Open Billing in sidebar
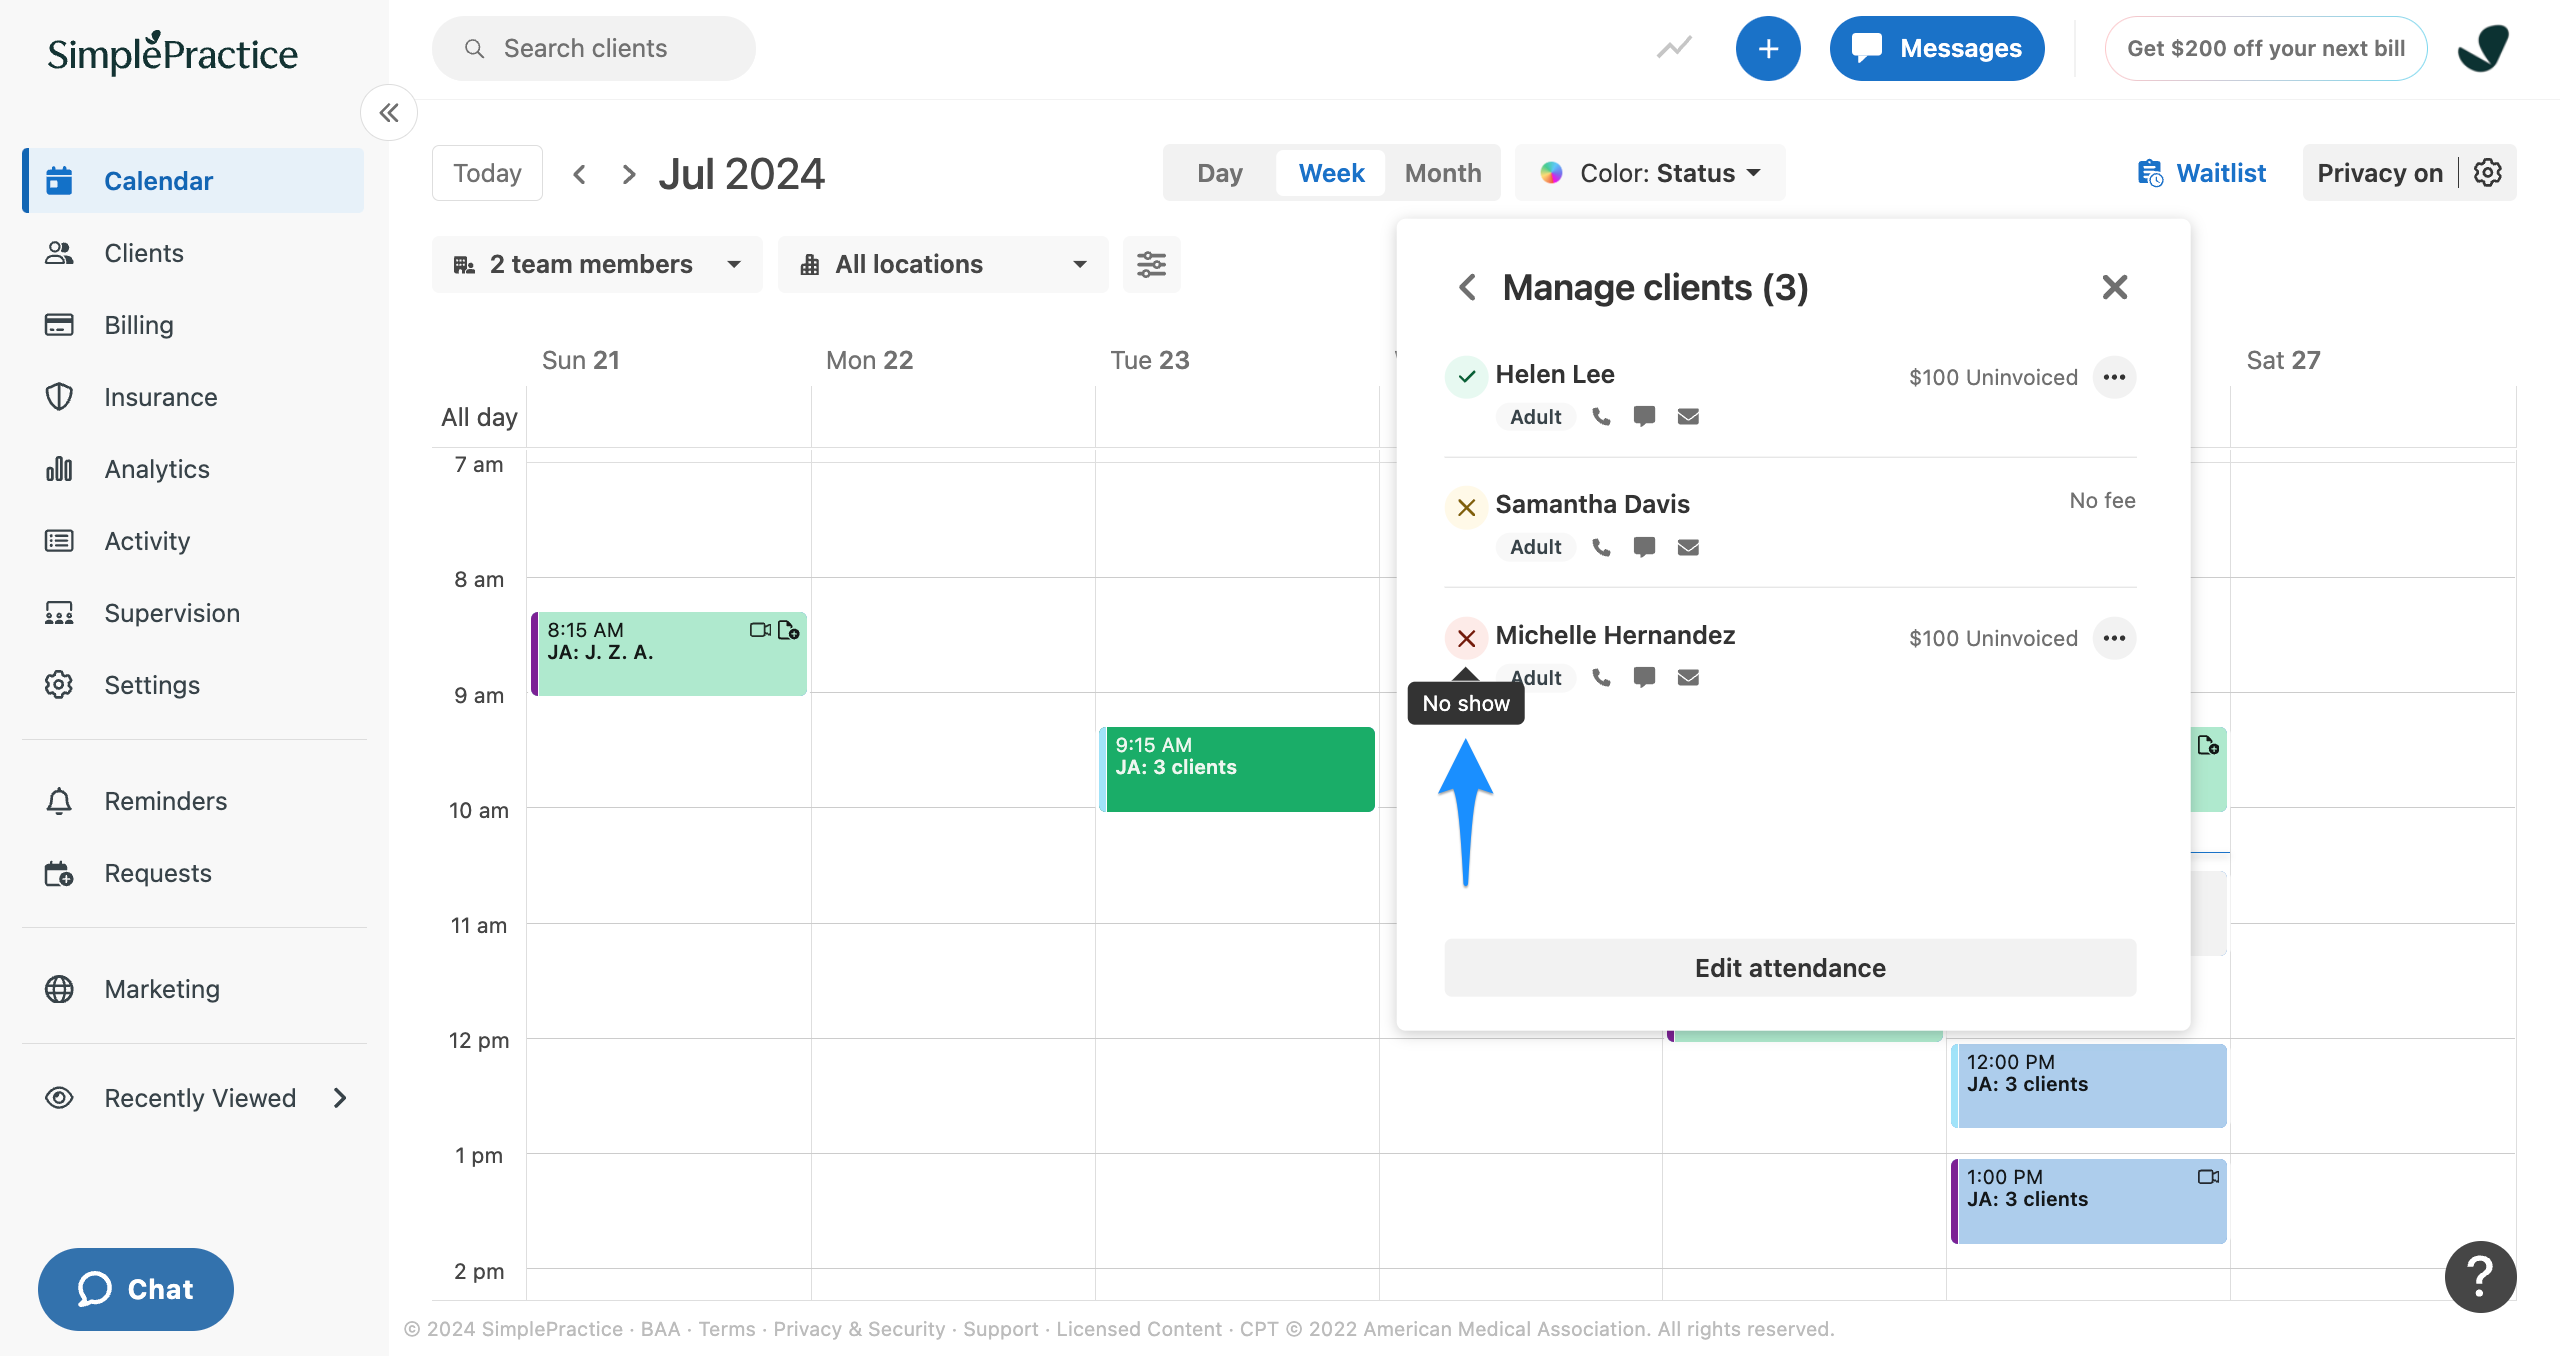The image size is (2560, 1356). (194, 325)
